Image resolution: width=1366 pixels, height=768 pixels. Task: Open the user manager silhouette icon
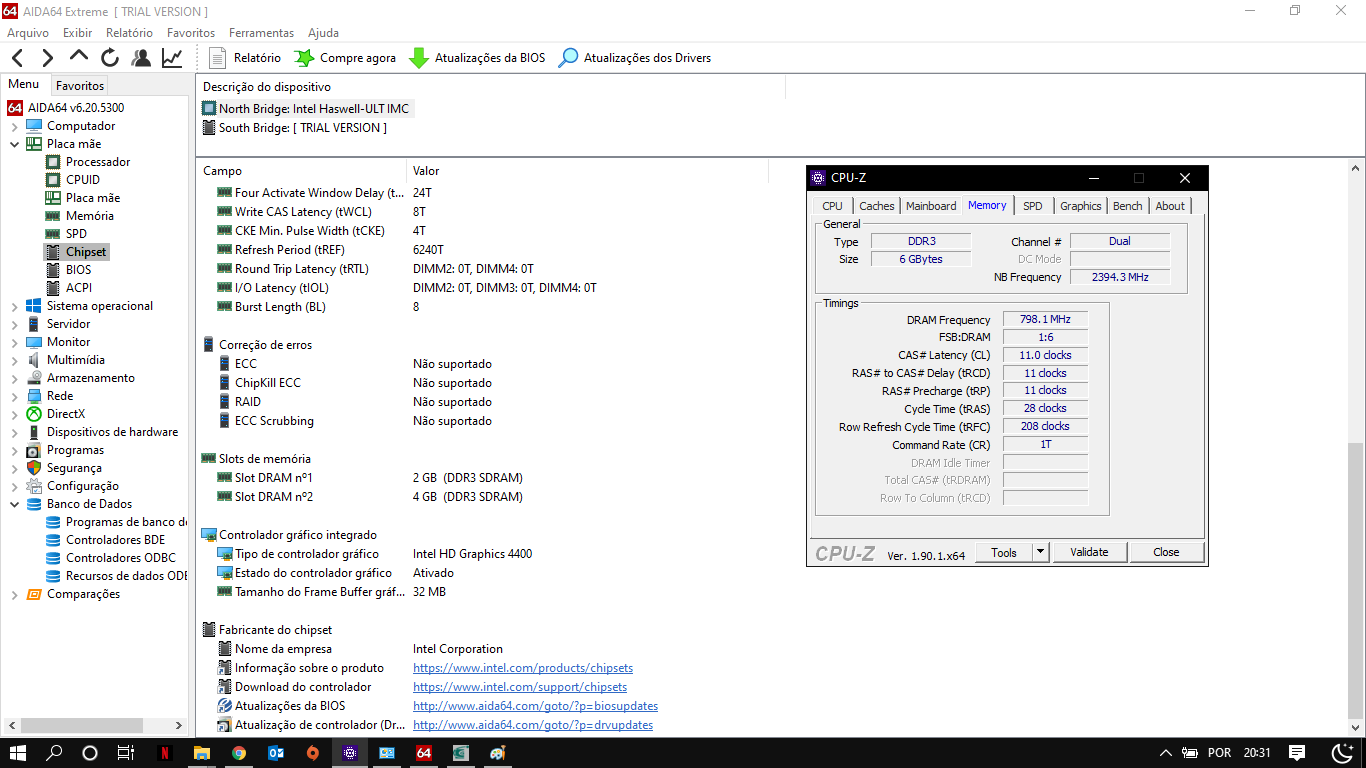point(141,58)
